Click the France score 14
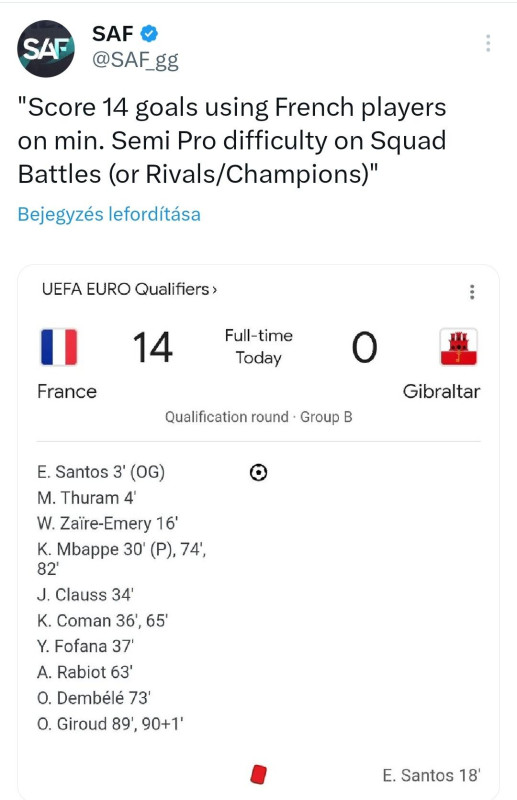Viewport: 517px width, 800px height. [153, 347]
